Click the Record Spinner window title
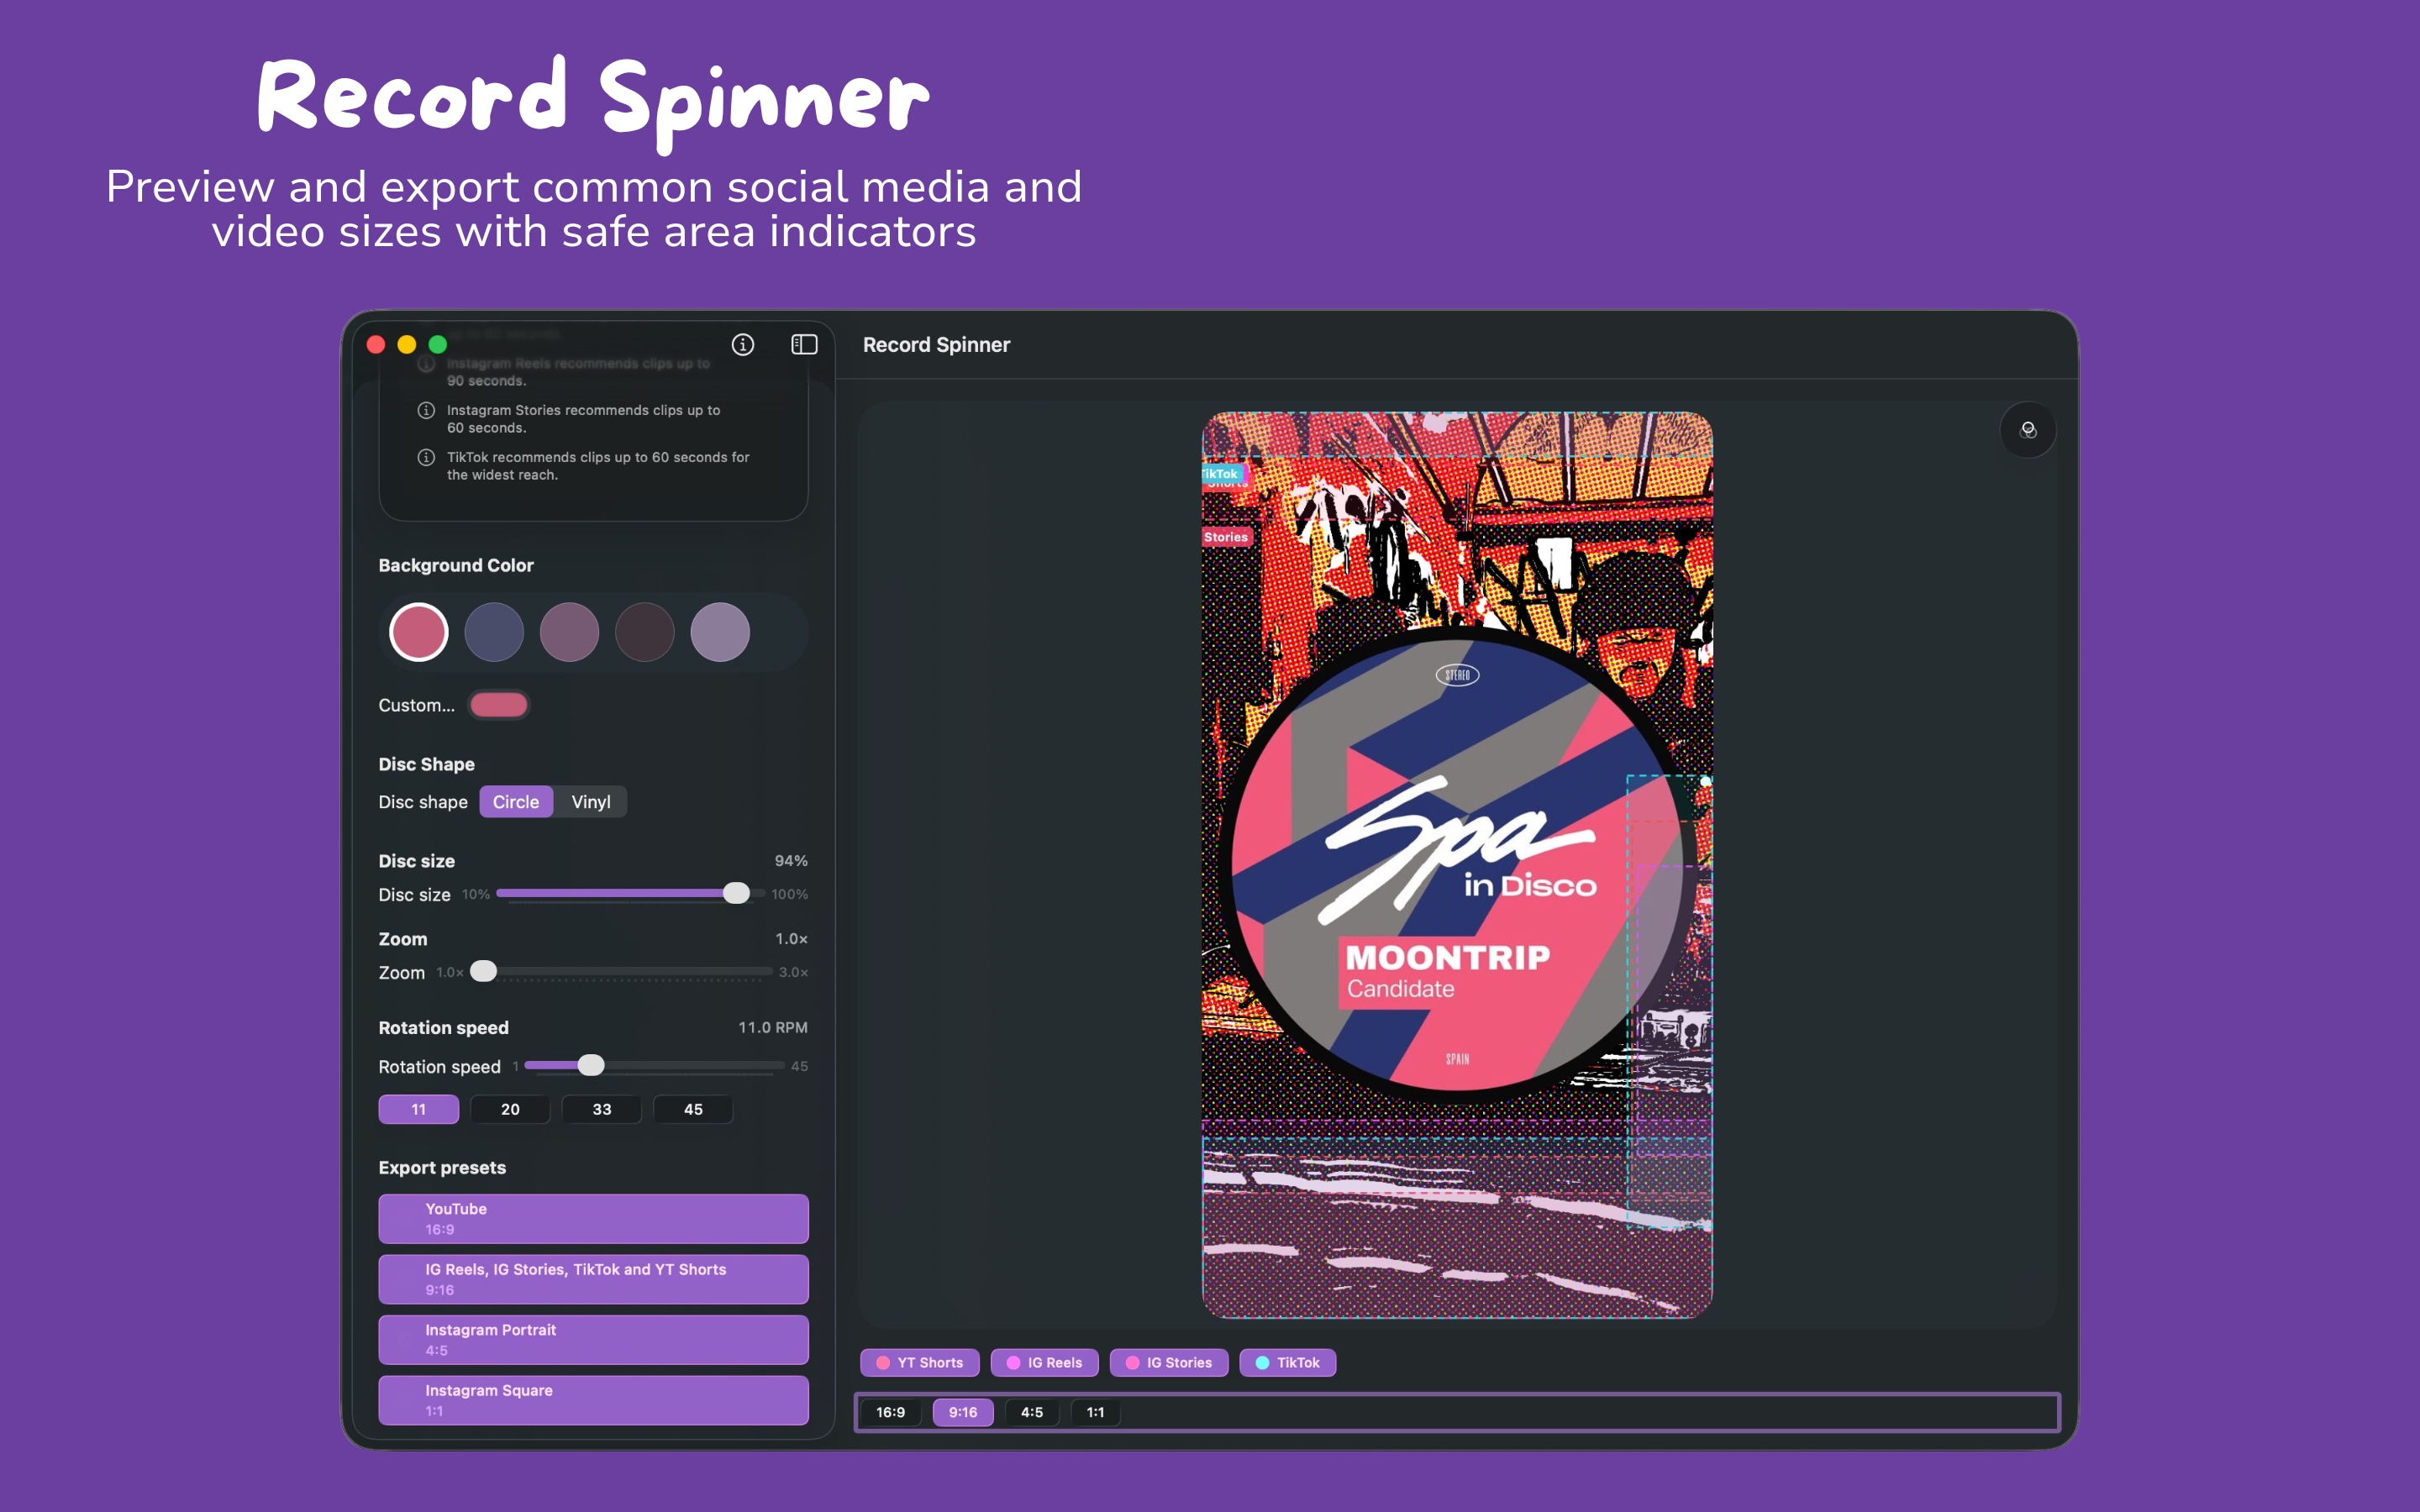The image size is (2420, 1512). pyautogui.click(x=936, y=345)
